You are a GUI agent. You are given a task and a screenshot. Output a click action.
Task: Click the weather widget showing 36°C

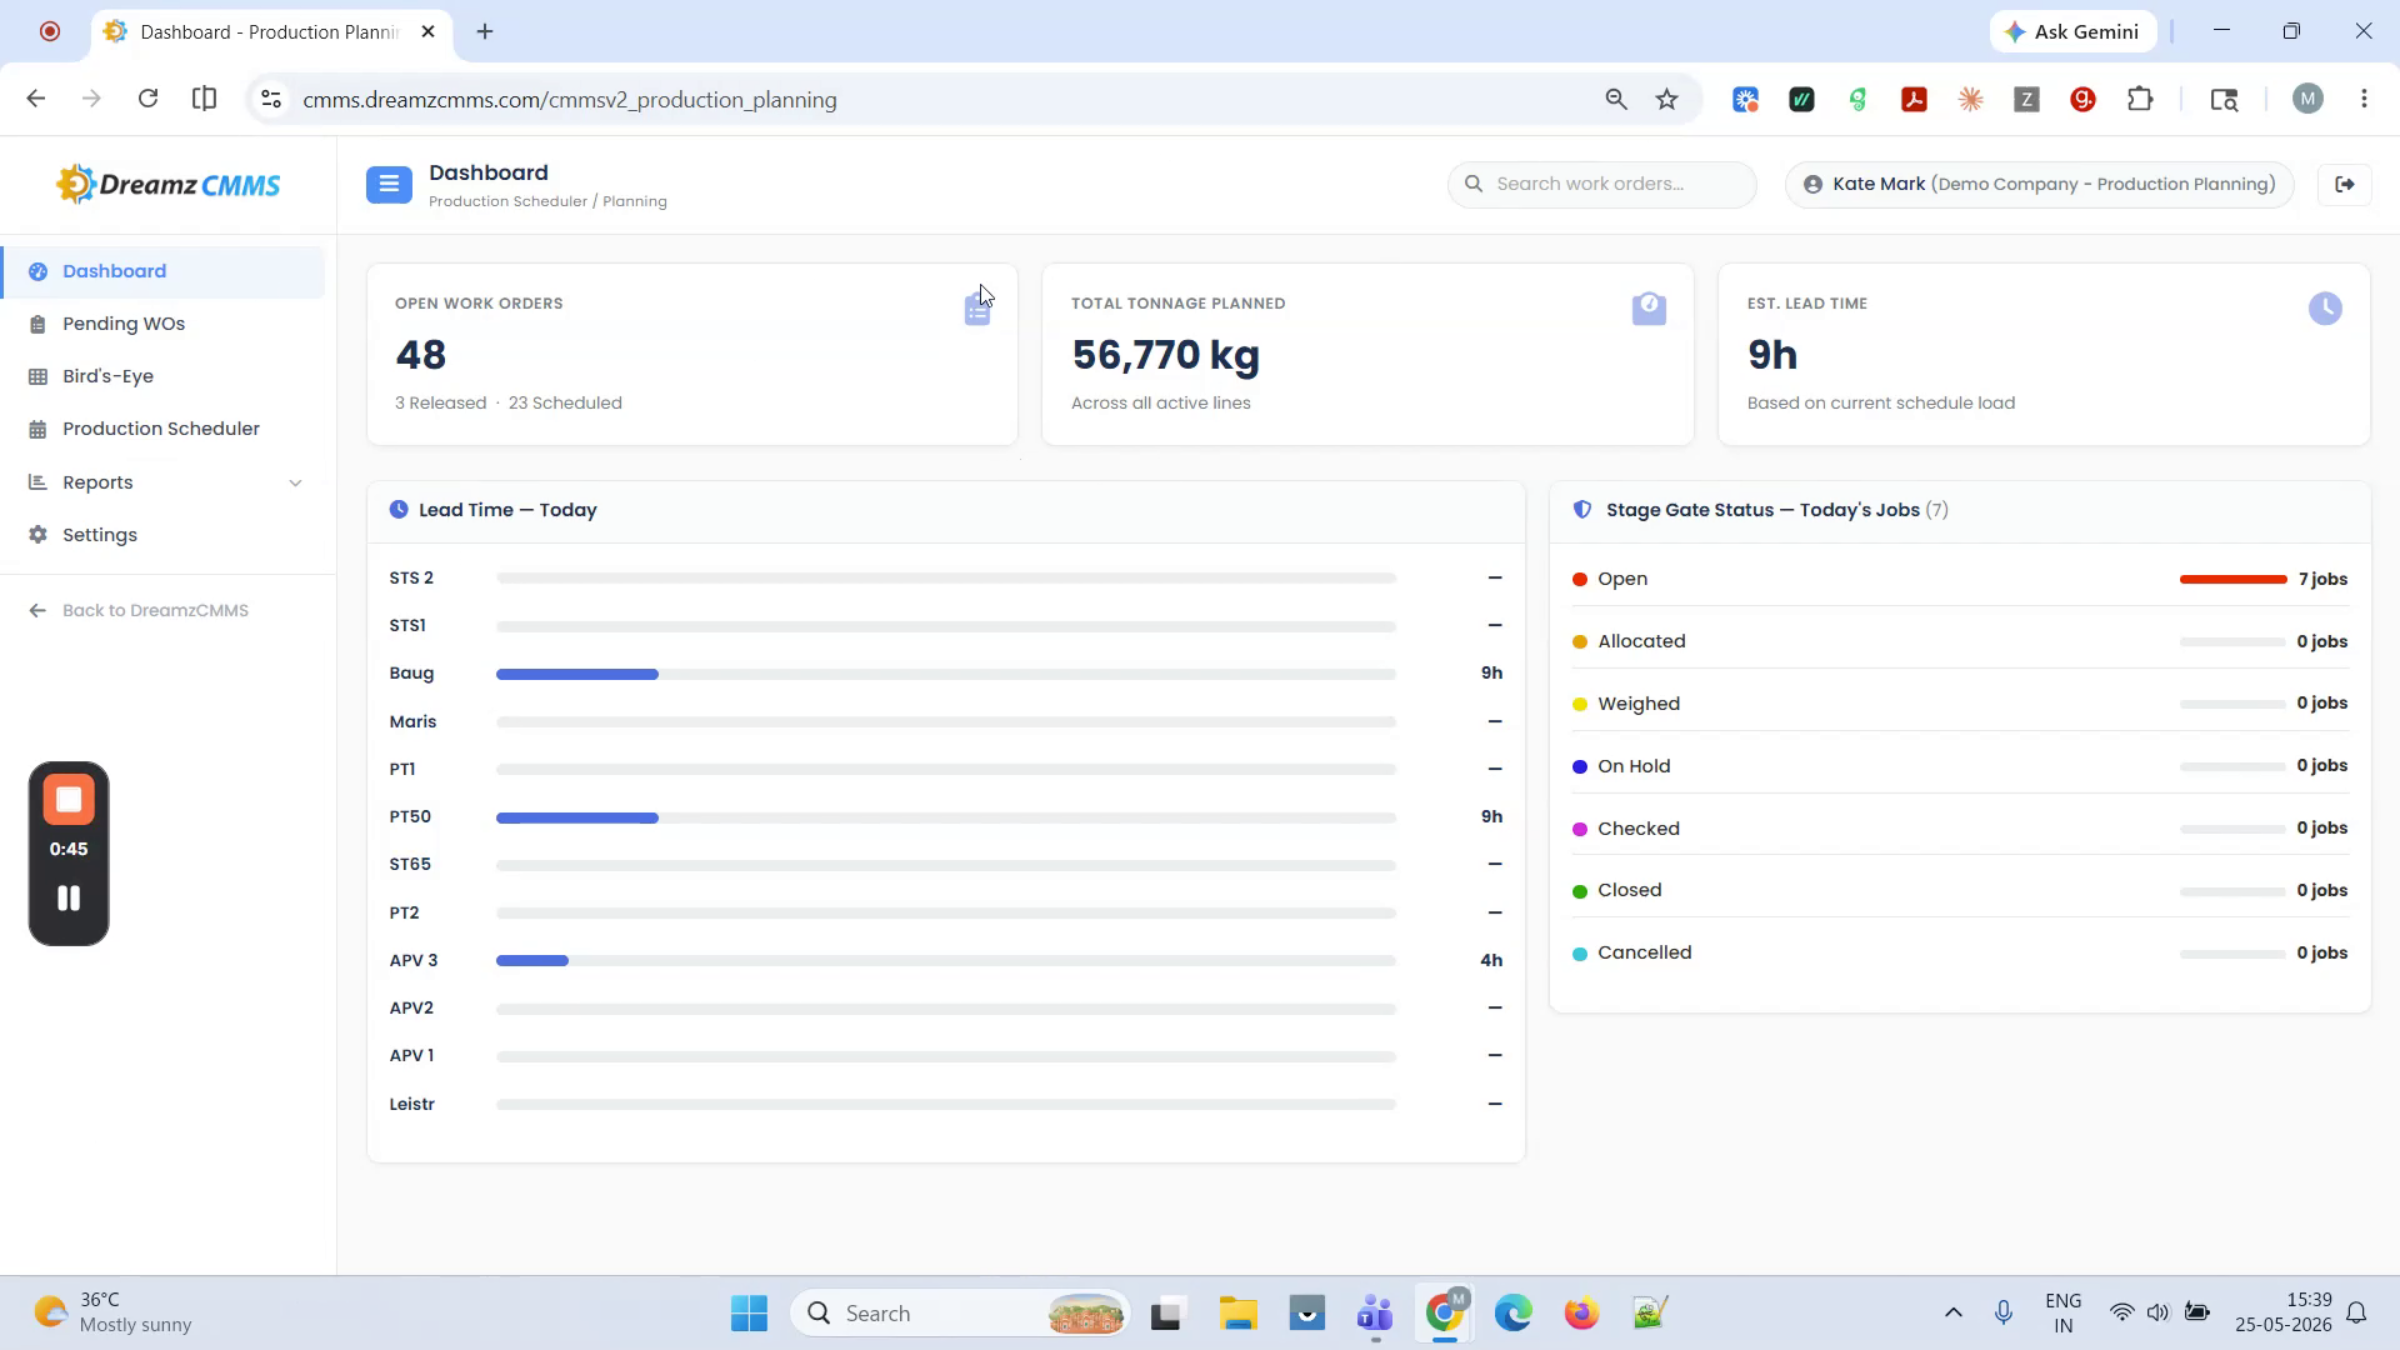(113, 1312)
